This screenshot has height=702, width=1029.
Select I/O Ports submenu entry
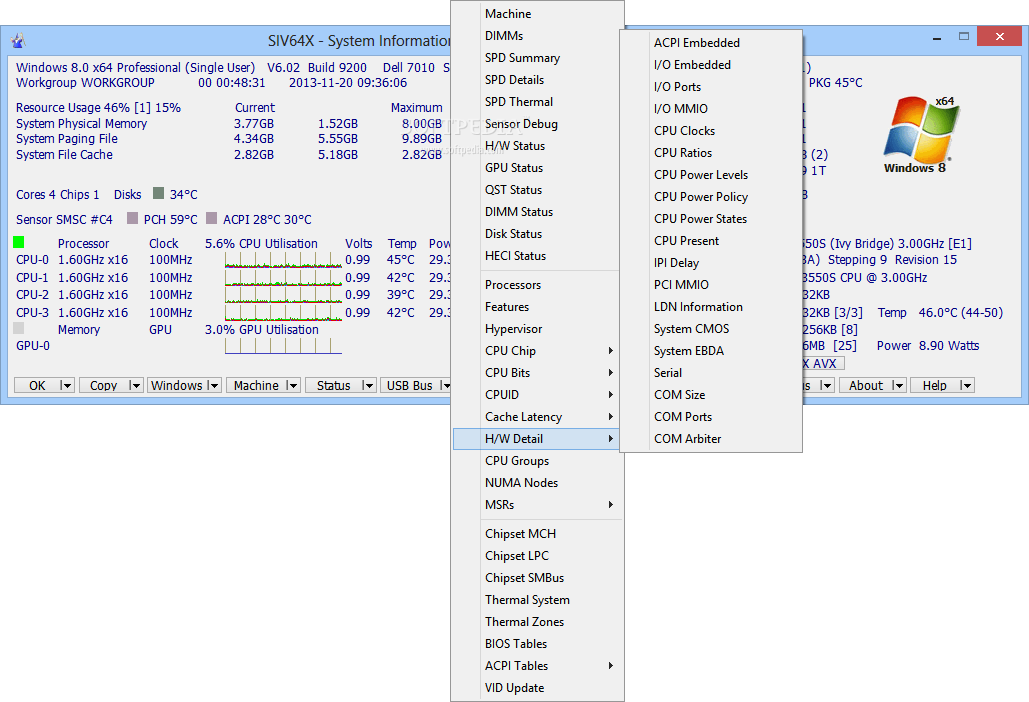[711, 87]
